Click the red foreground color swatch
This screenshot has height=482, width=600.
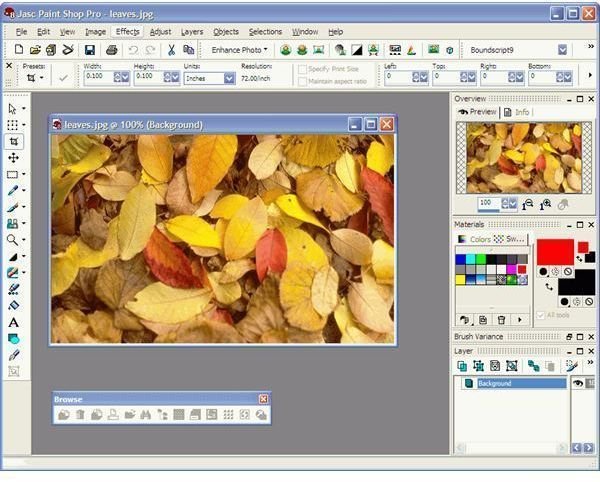pyautogui.click(x=554, y=250)
